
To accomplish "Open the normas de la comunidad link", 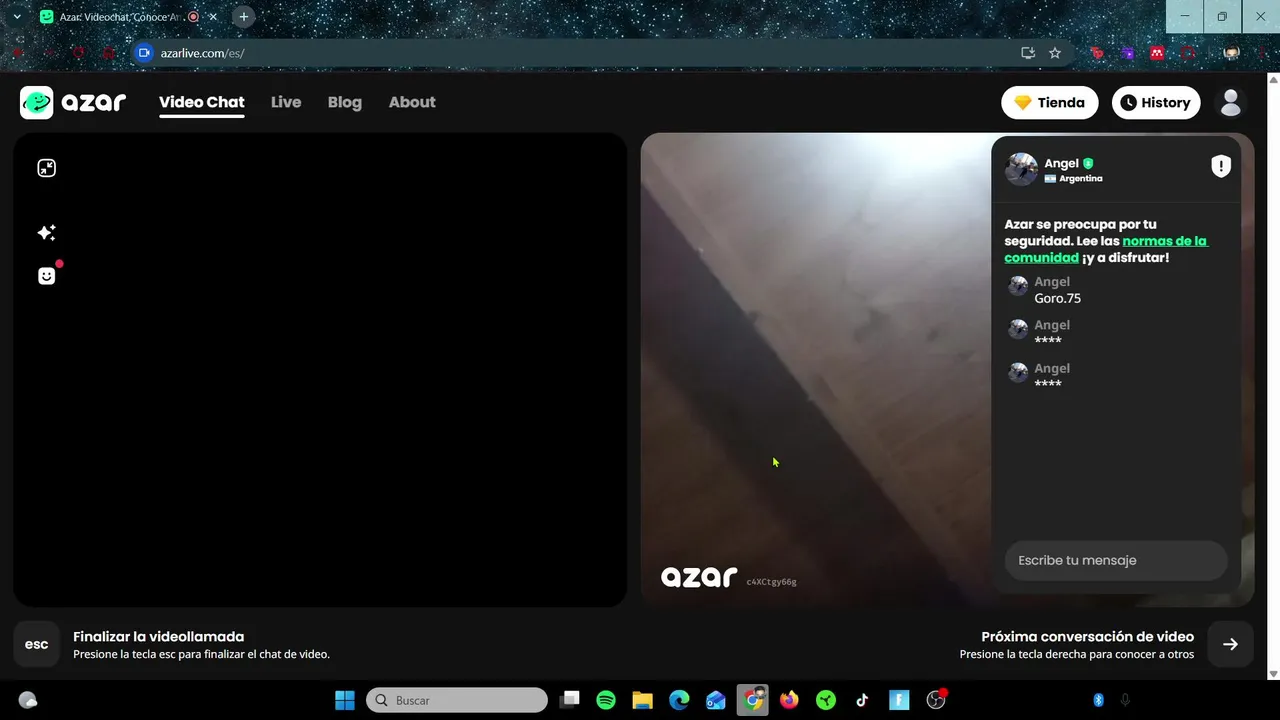I will click(x=1106, y=249).
